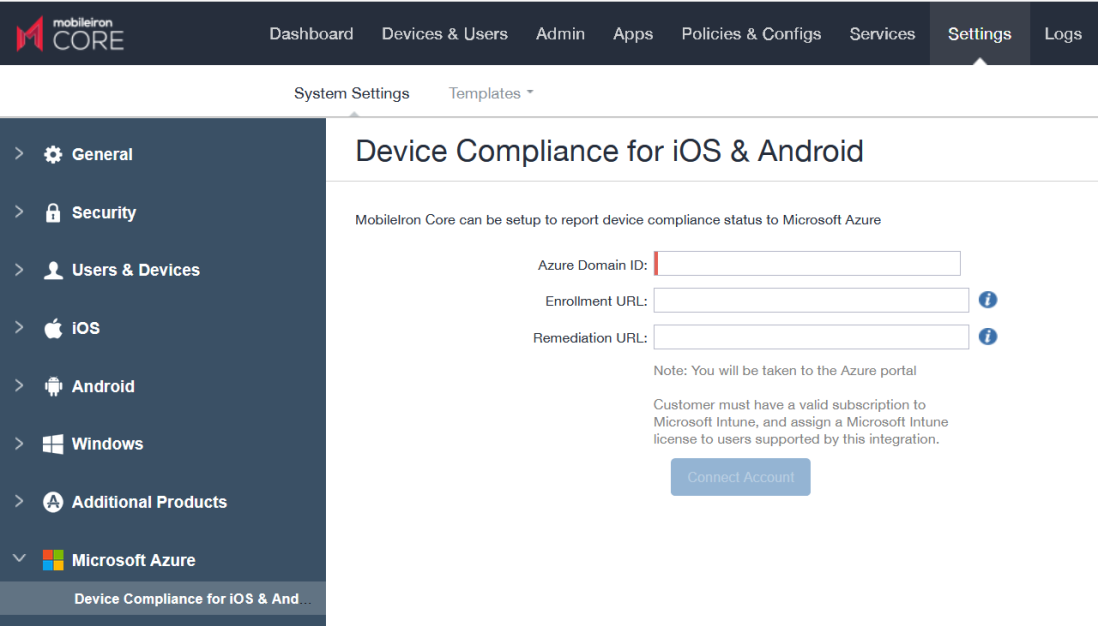Click the General gear icon
Screen dimensions: 1098x626
point(53,154)
